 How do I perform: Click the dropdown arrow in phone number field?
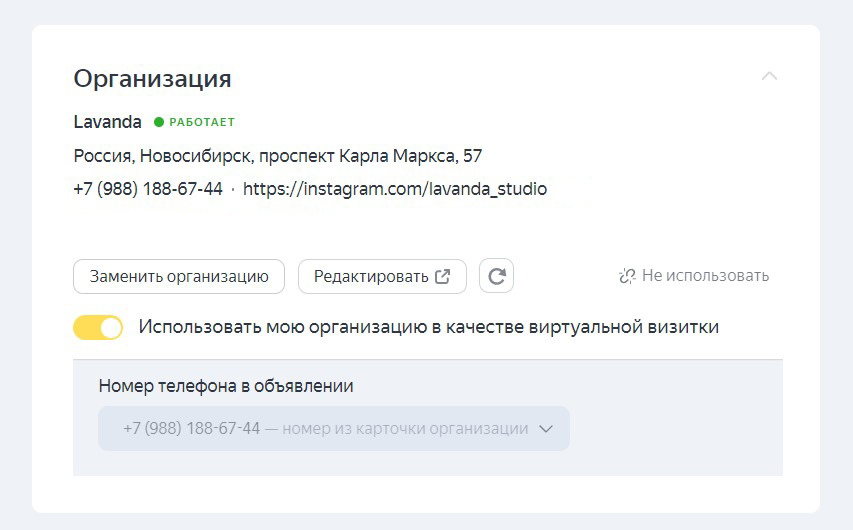pos(546,429)
